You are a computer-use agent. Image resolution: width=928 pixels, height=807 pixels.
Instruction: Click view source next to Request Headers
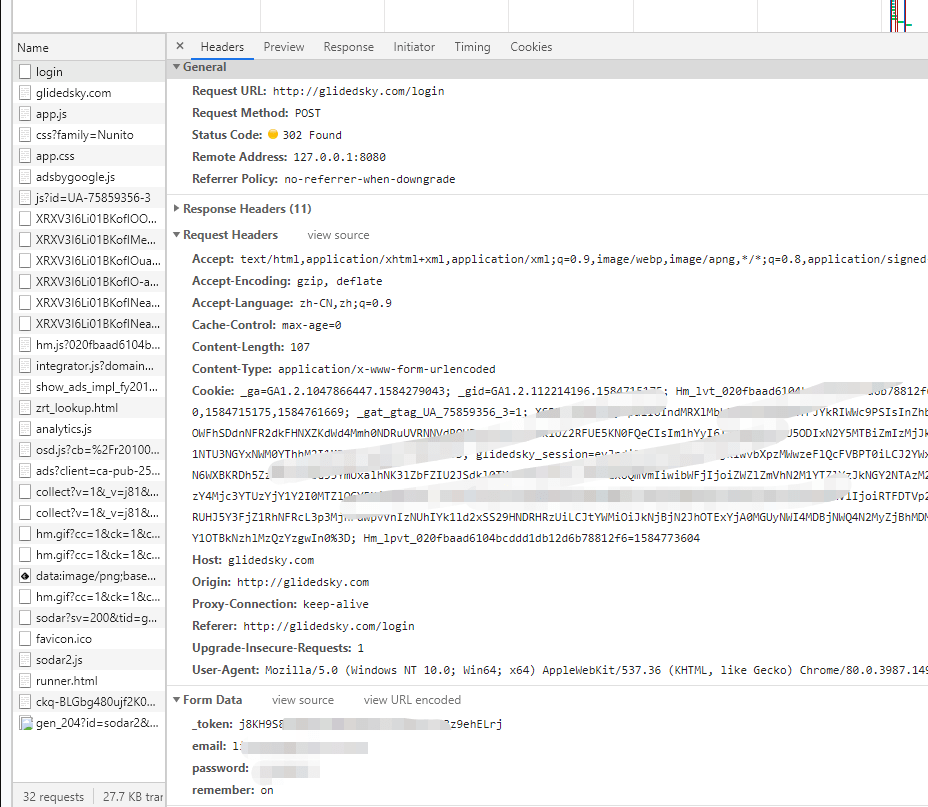[x=338, y=235]
